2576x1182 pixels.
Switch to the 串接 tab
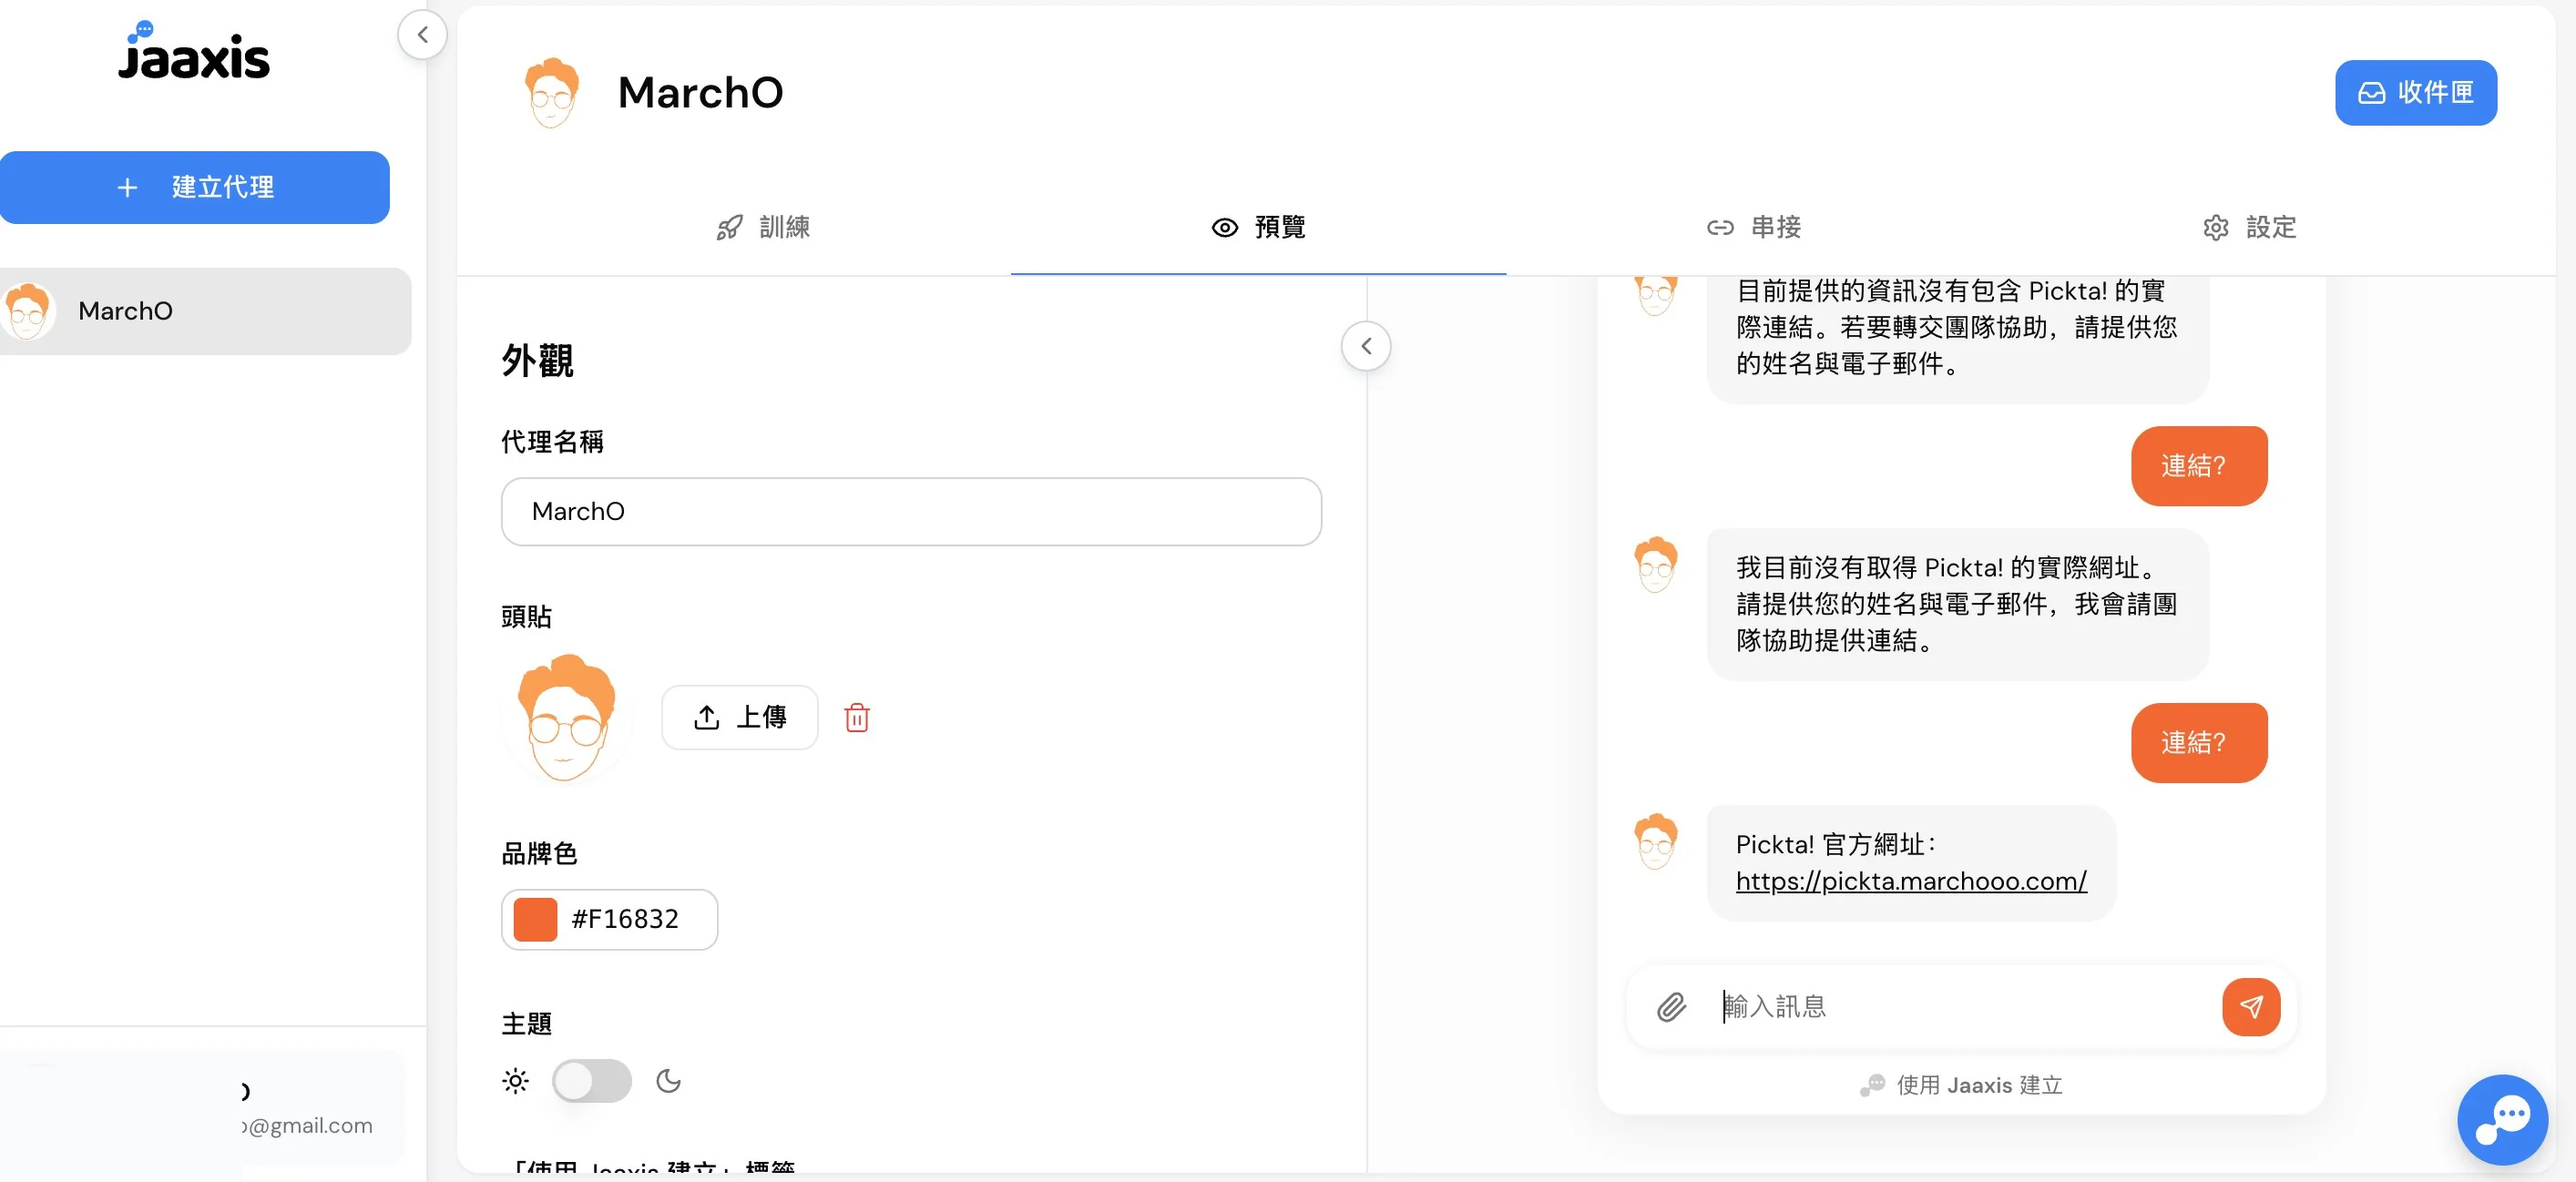pos(1753,228)
